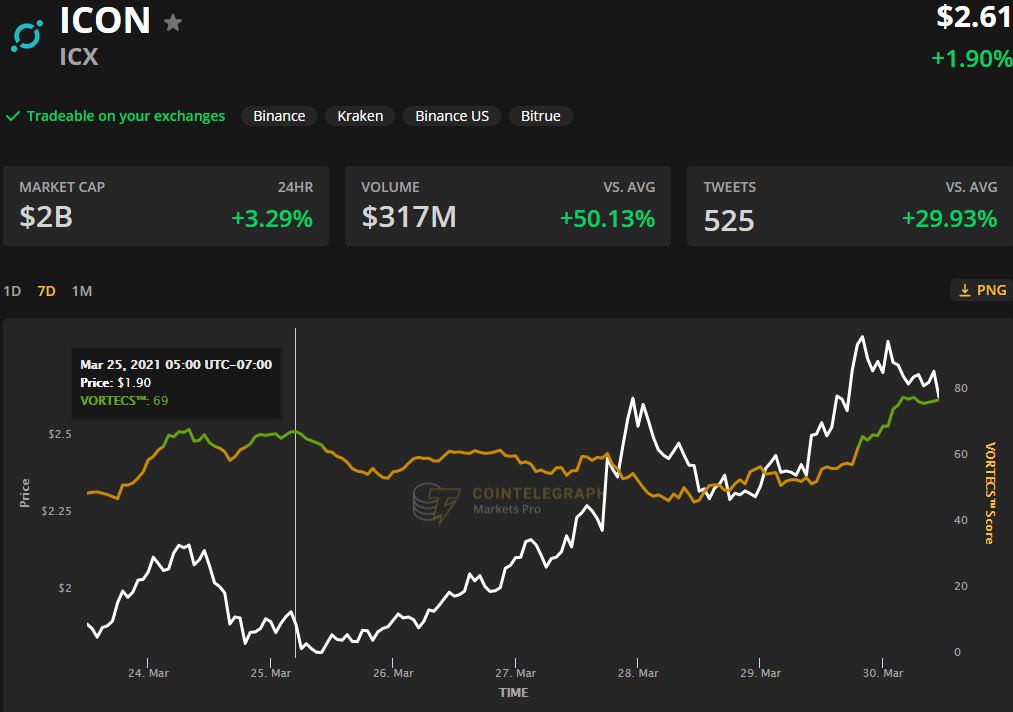Download the chart as PNG

[x=983, y=290]
